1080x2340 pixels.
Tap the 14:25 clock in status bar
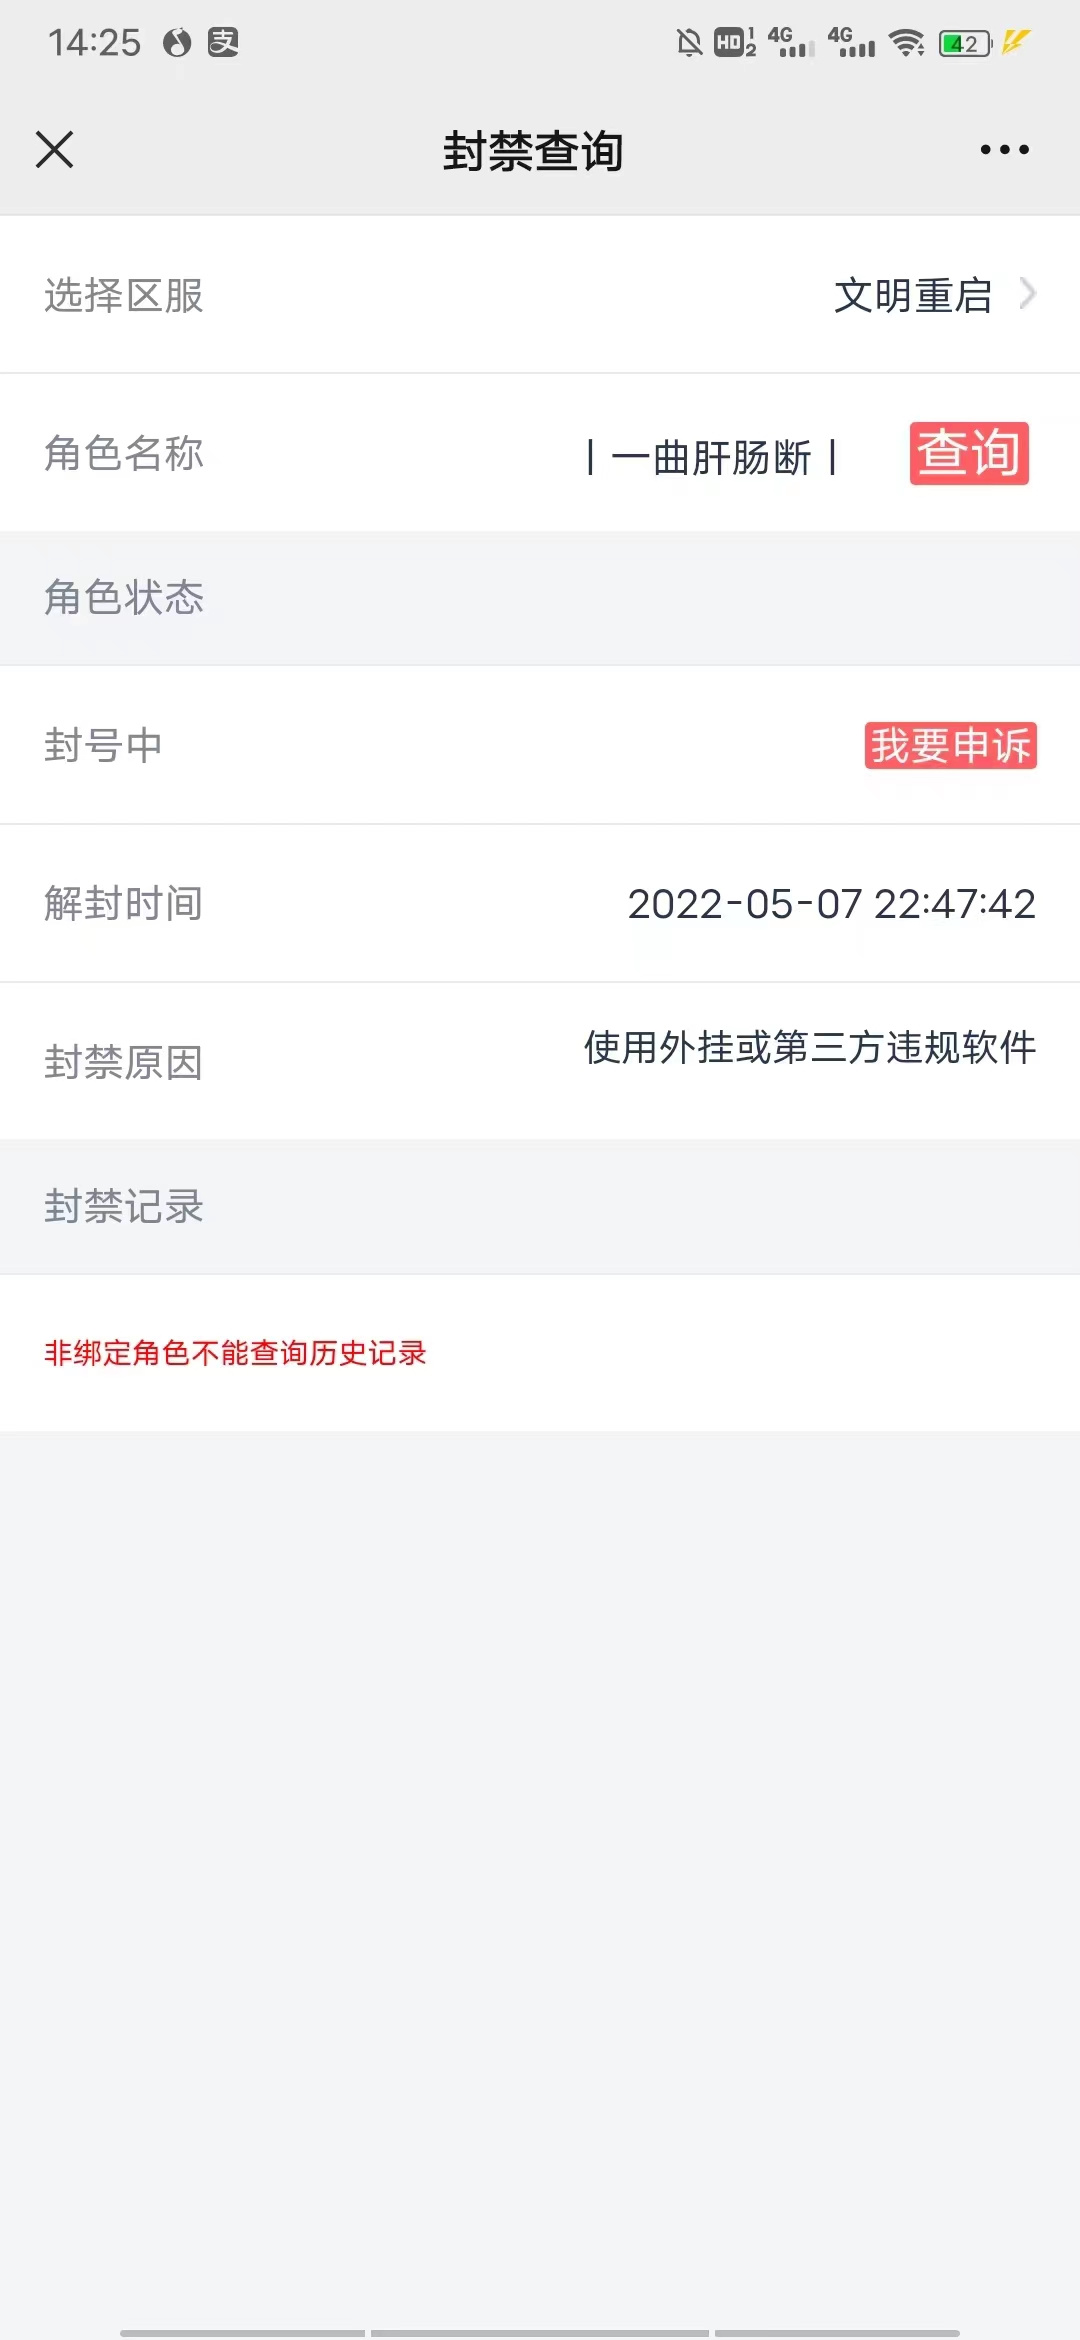coord(94,43)
